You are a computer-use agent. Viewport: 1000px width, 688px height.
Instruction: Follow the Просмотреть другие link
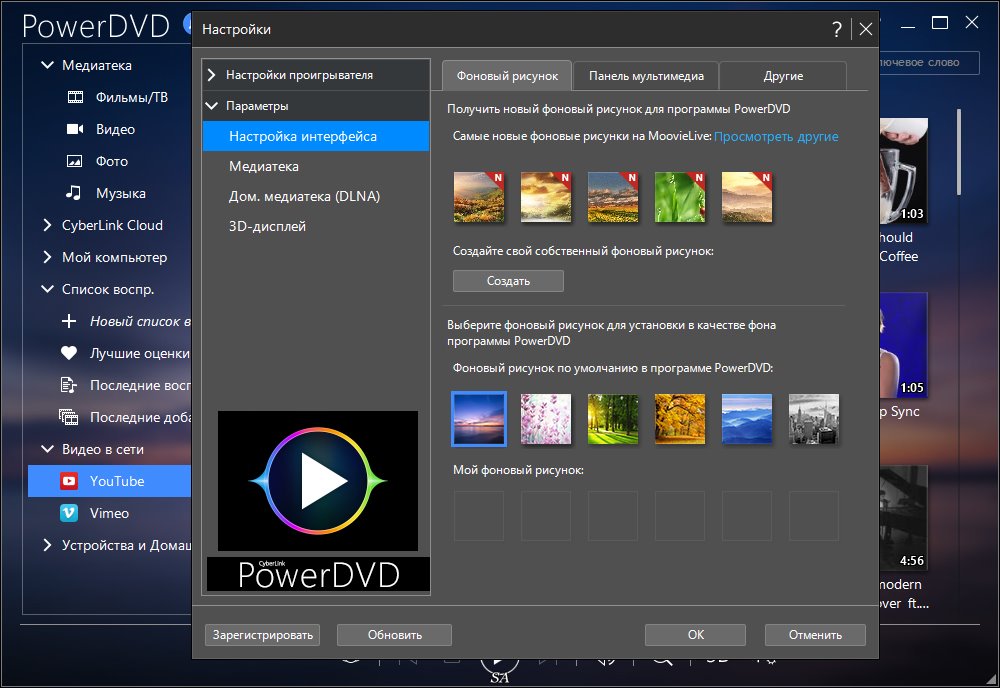click(x=776, y=136)
